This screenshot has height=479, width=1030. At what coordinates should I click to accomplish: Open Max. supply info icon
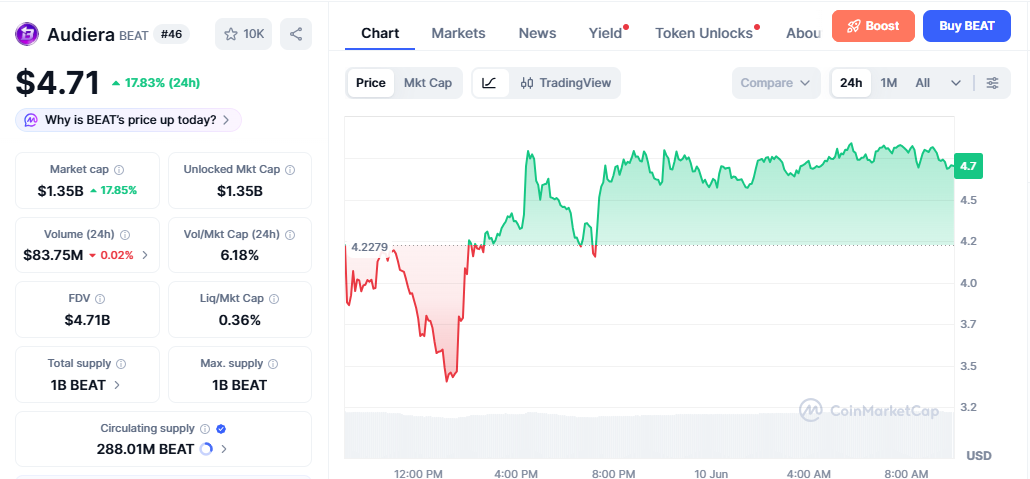(273, 363)
